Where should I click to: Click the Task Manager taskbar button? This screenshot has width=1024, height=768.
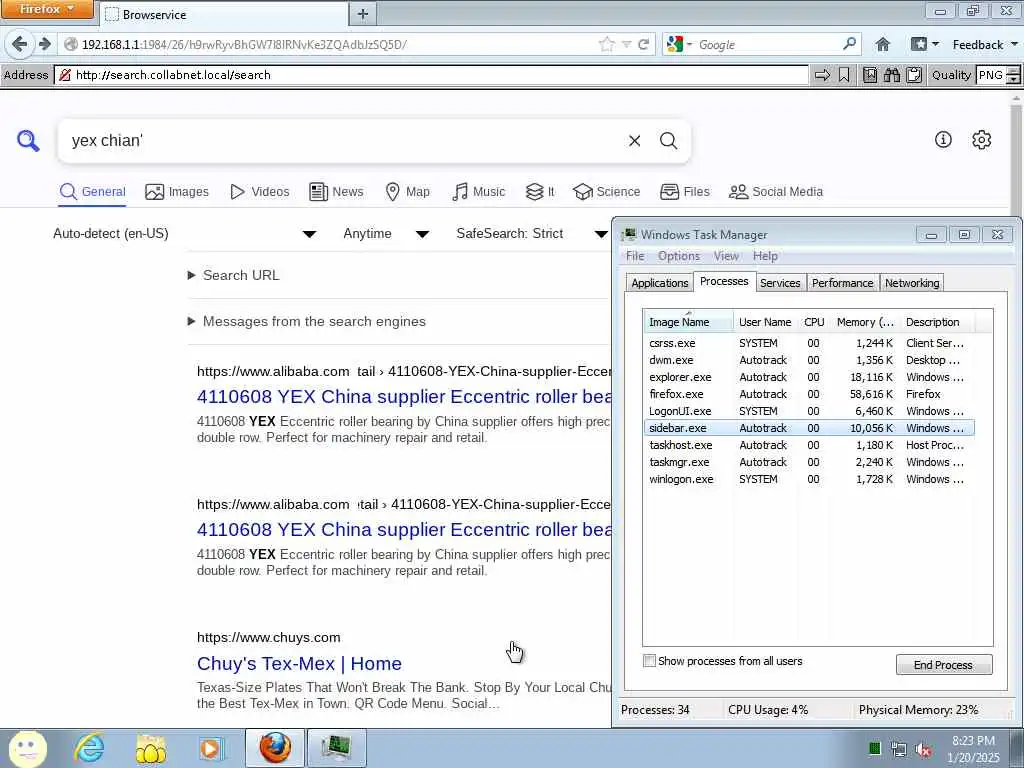[x=337, y=748]
